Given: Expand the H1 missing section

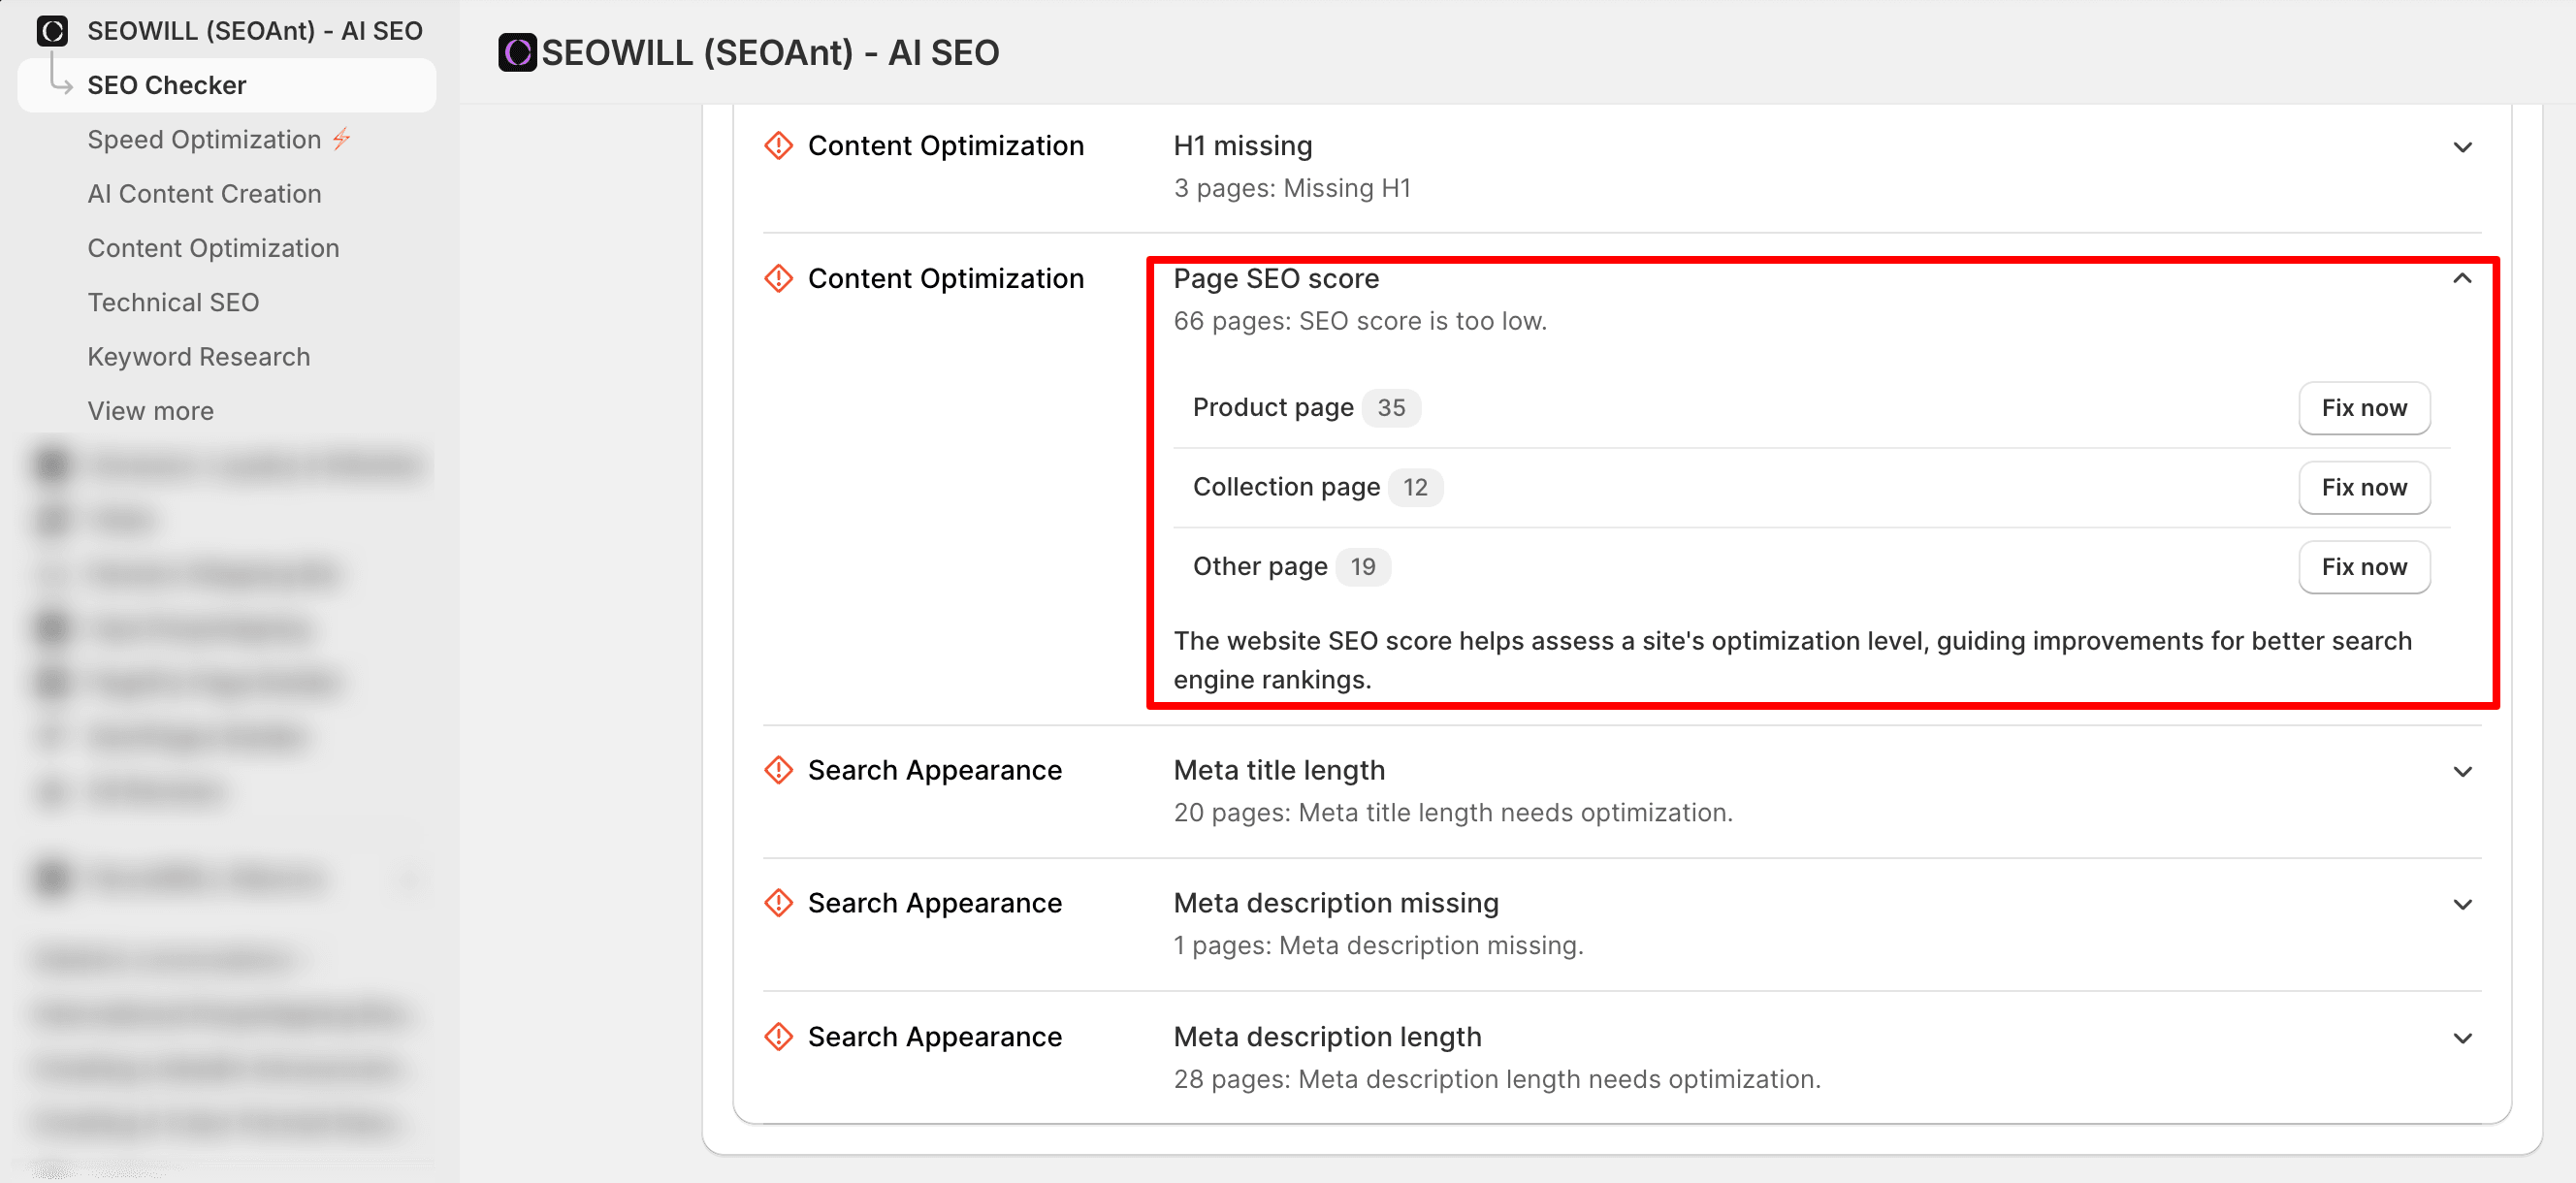Looking at the screenshot, I should (2462, 148).
